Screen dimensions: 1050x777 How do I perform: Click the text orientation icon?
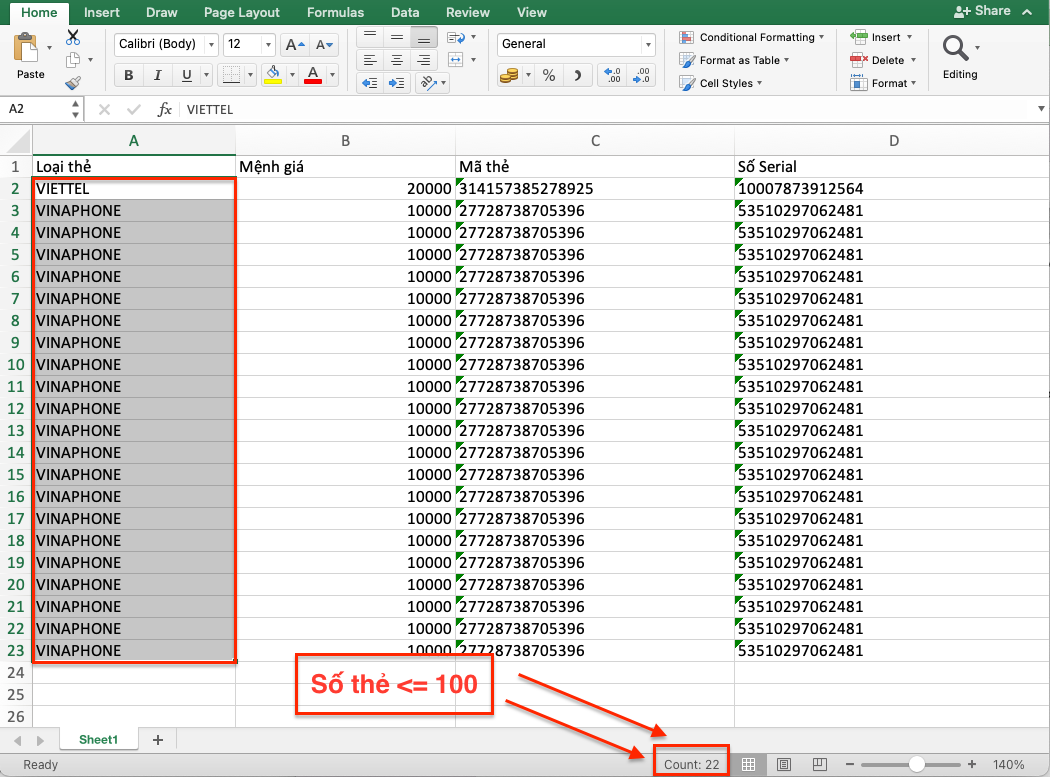(427, 83)
